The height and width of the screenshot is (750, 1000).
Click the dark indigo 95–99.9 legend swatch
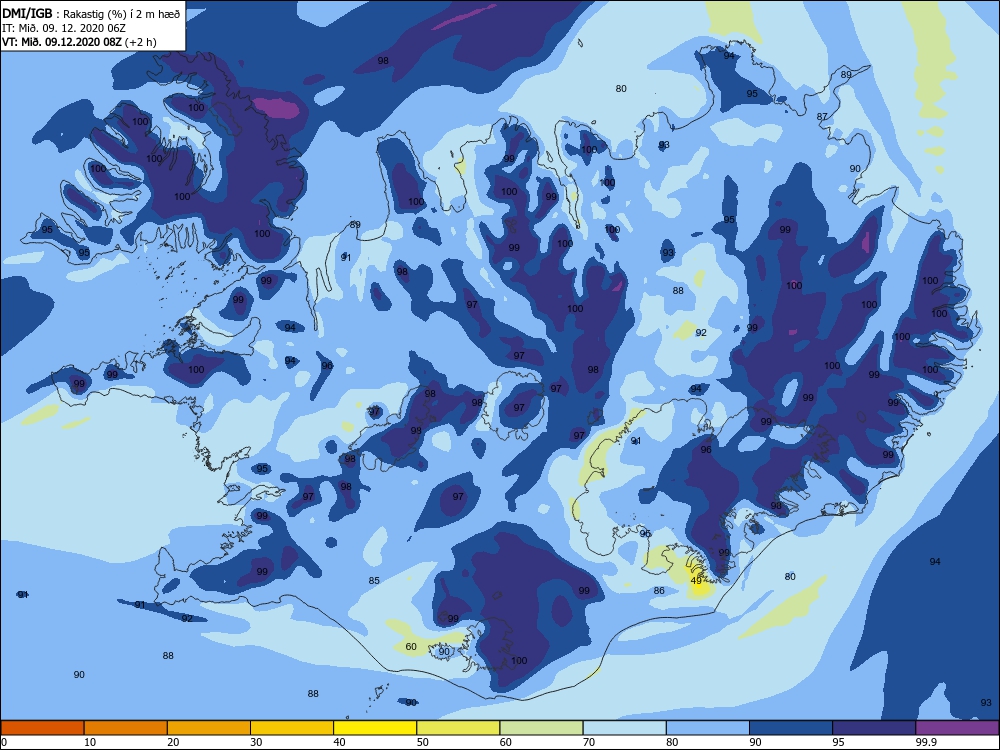(874, 728)
